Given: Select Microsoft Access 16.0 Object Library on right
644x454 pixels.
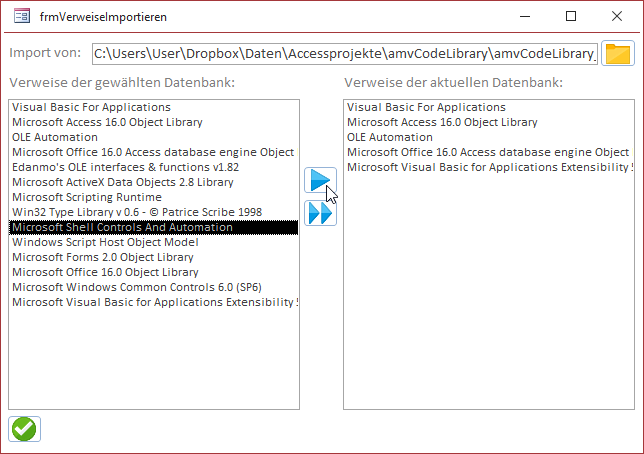Looking at the screenshot, I should click(442, 122).
